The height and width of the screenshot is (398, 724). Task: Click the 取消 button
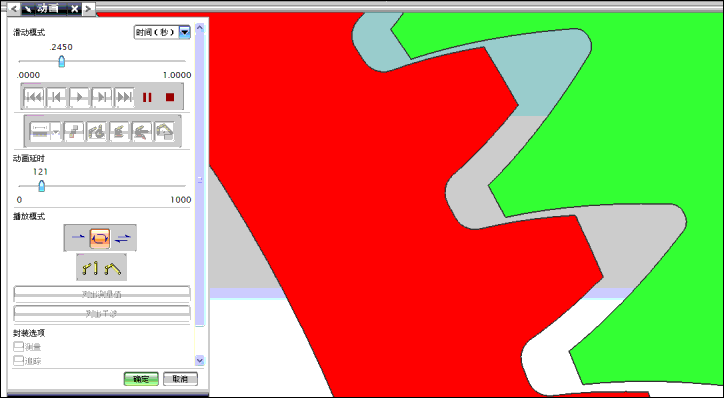[x=181, y=379]
